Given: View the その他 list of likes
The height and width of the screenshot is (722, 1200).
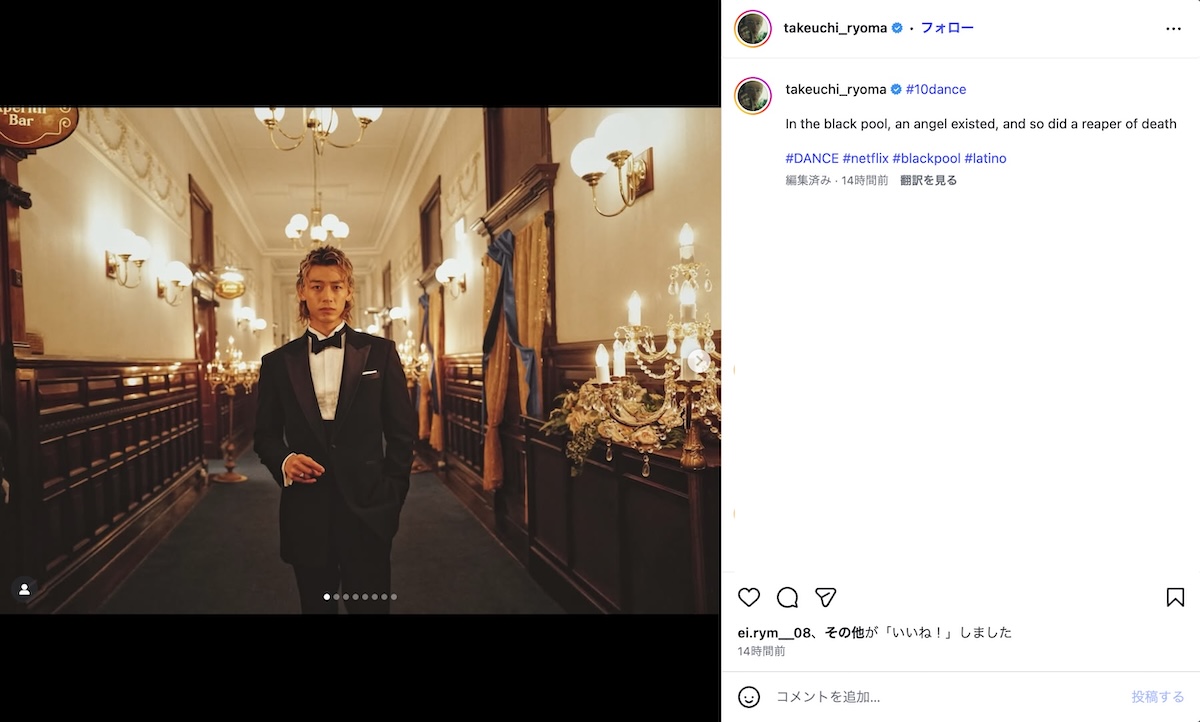Looking at the screenshot, I should (844, 632).
